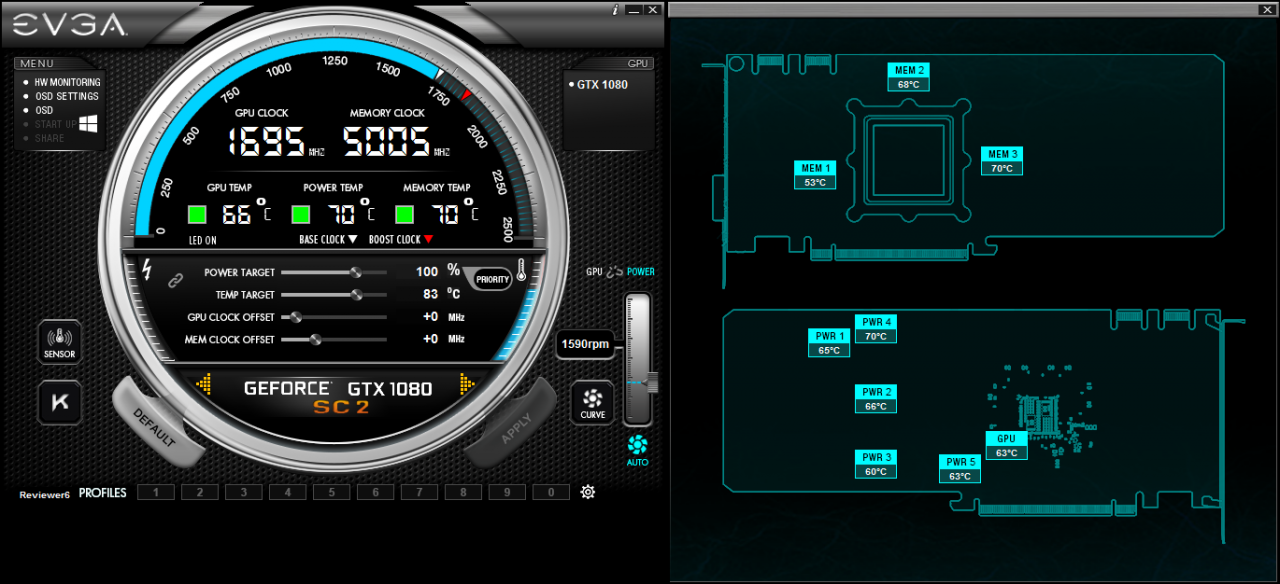Select profile slot 9
Image resolution: width=1280 pixels, height=584 pixels.
point(508,492)
